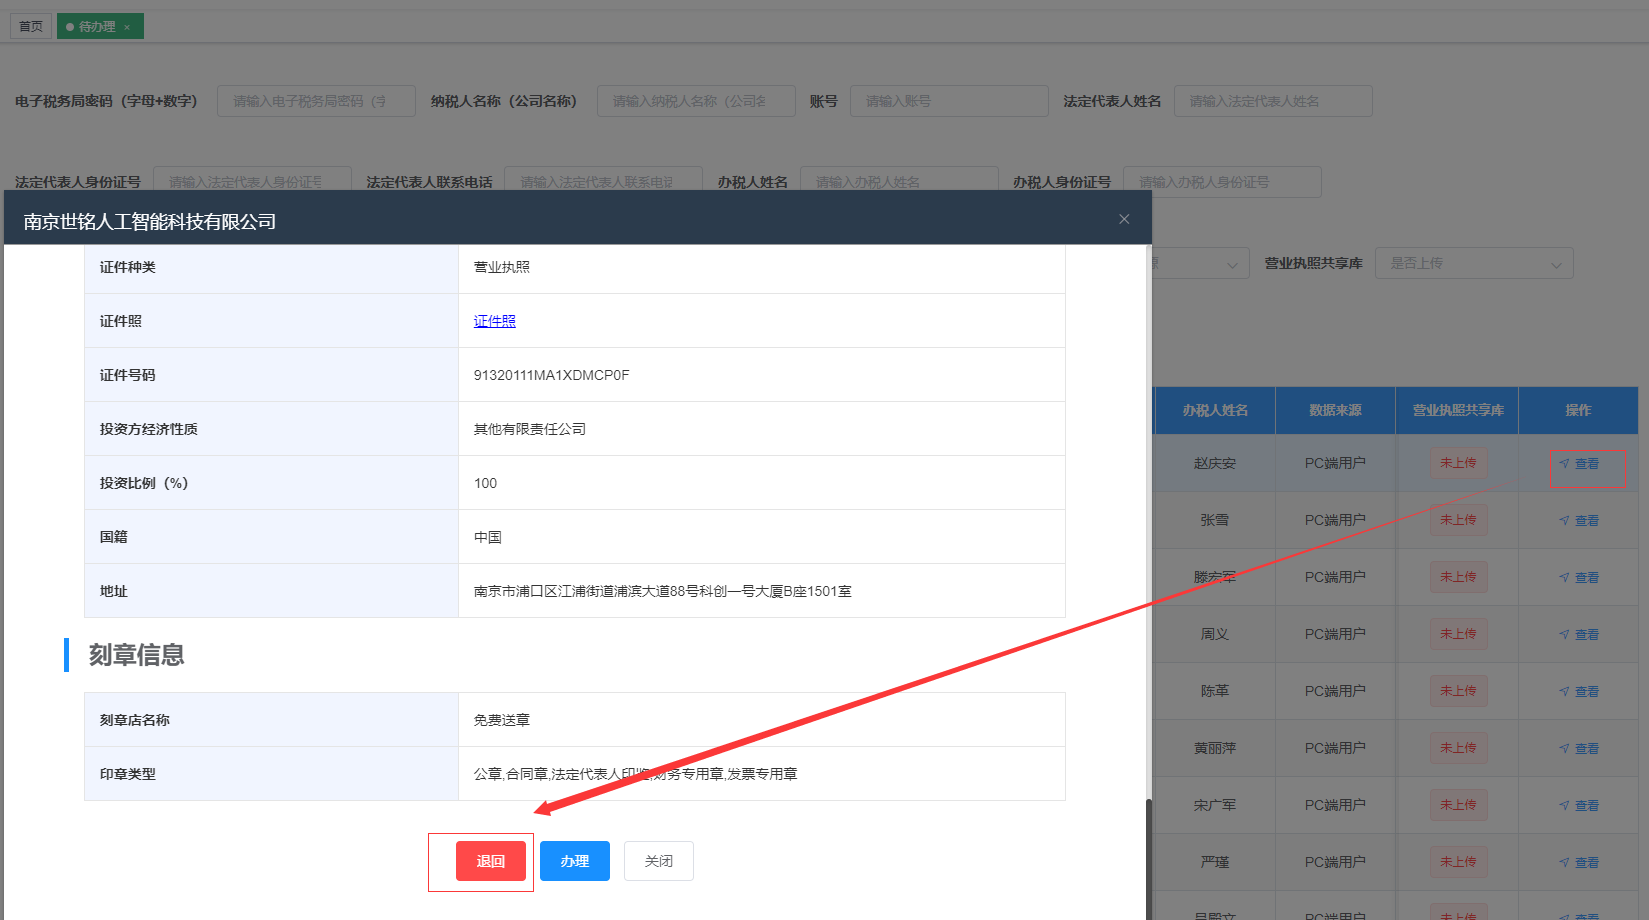
Task: Click the 数据来源 column header
Action: point(1336,411)
